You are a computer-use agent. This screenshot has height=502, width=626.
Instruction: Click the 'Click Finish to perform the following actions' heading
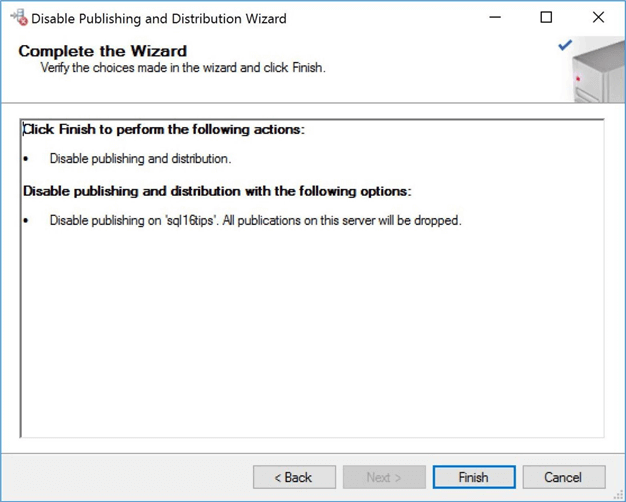click(x=164, y=129)
